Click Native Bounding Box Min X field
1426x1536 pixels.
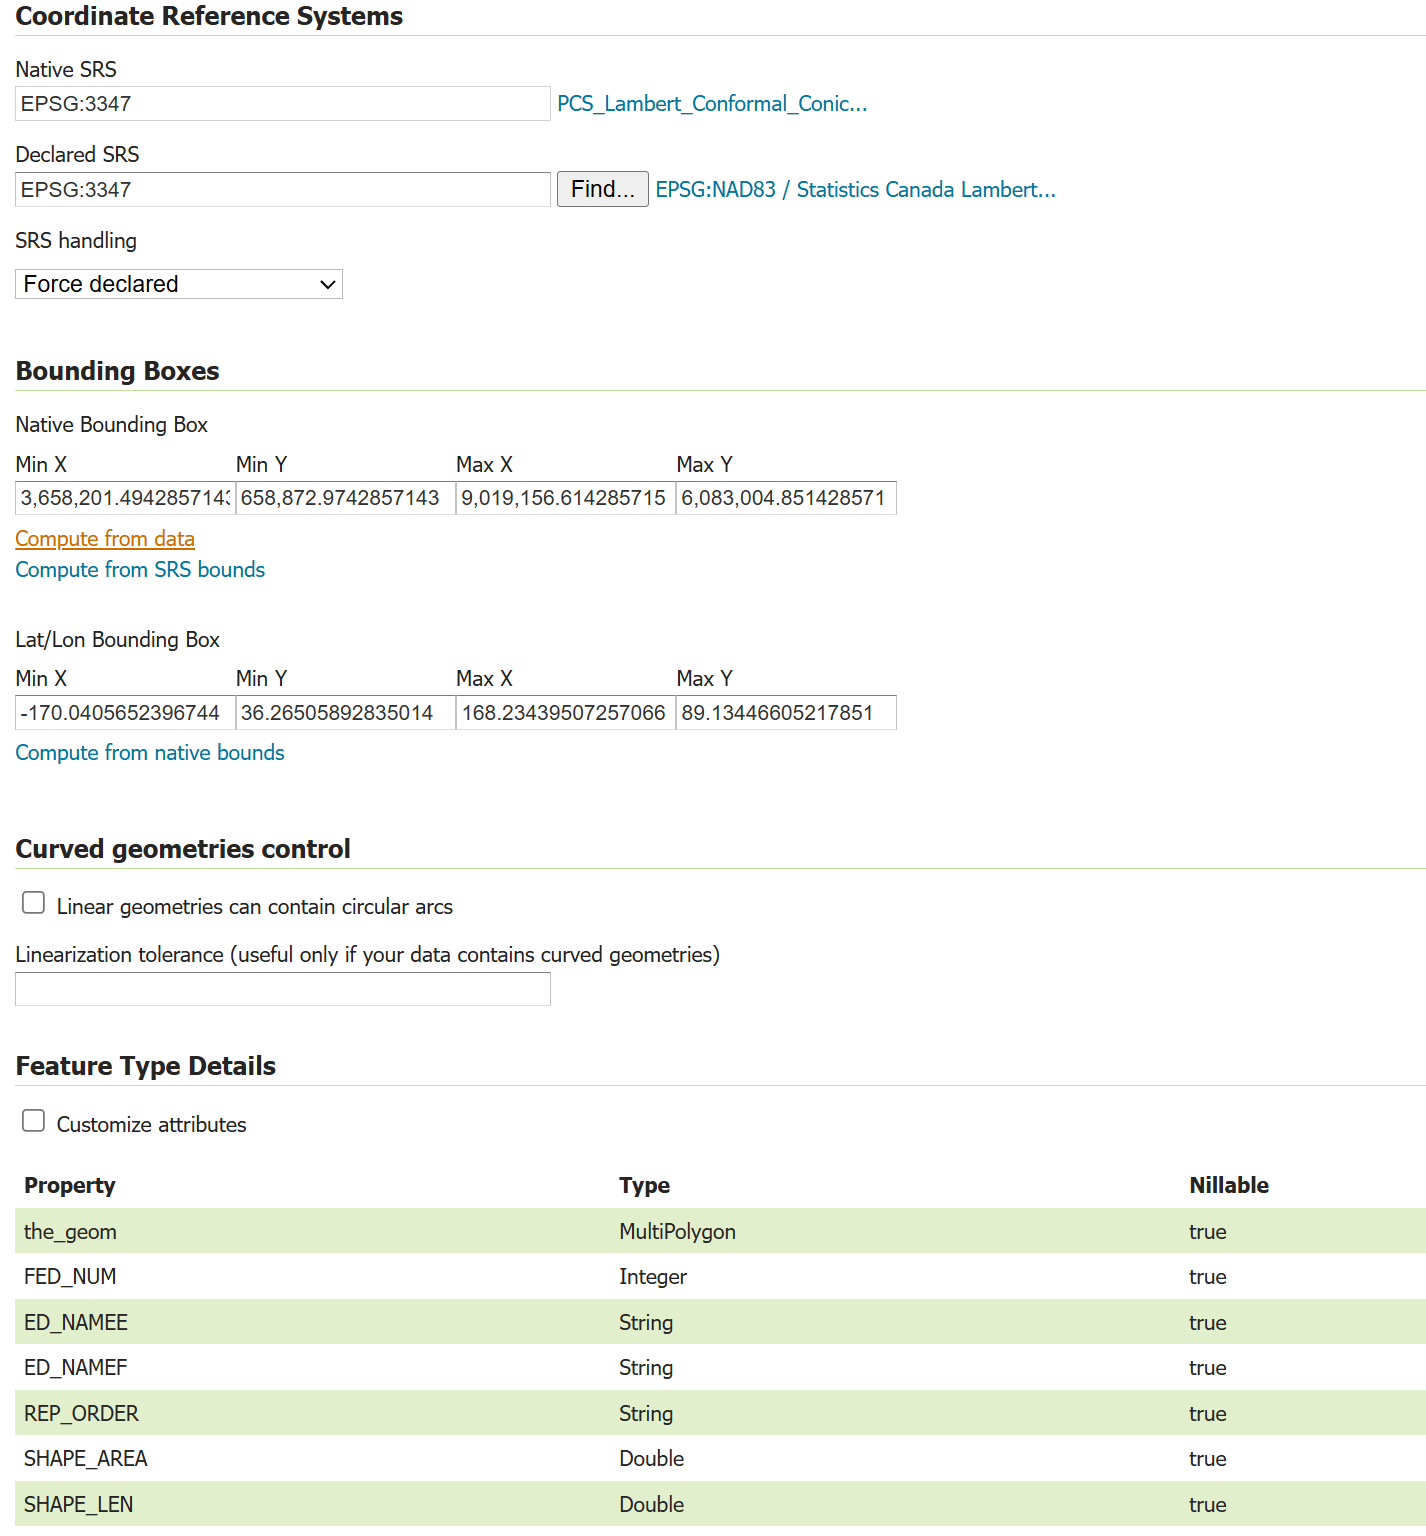pyautogui.click(x=125, y=498)
